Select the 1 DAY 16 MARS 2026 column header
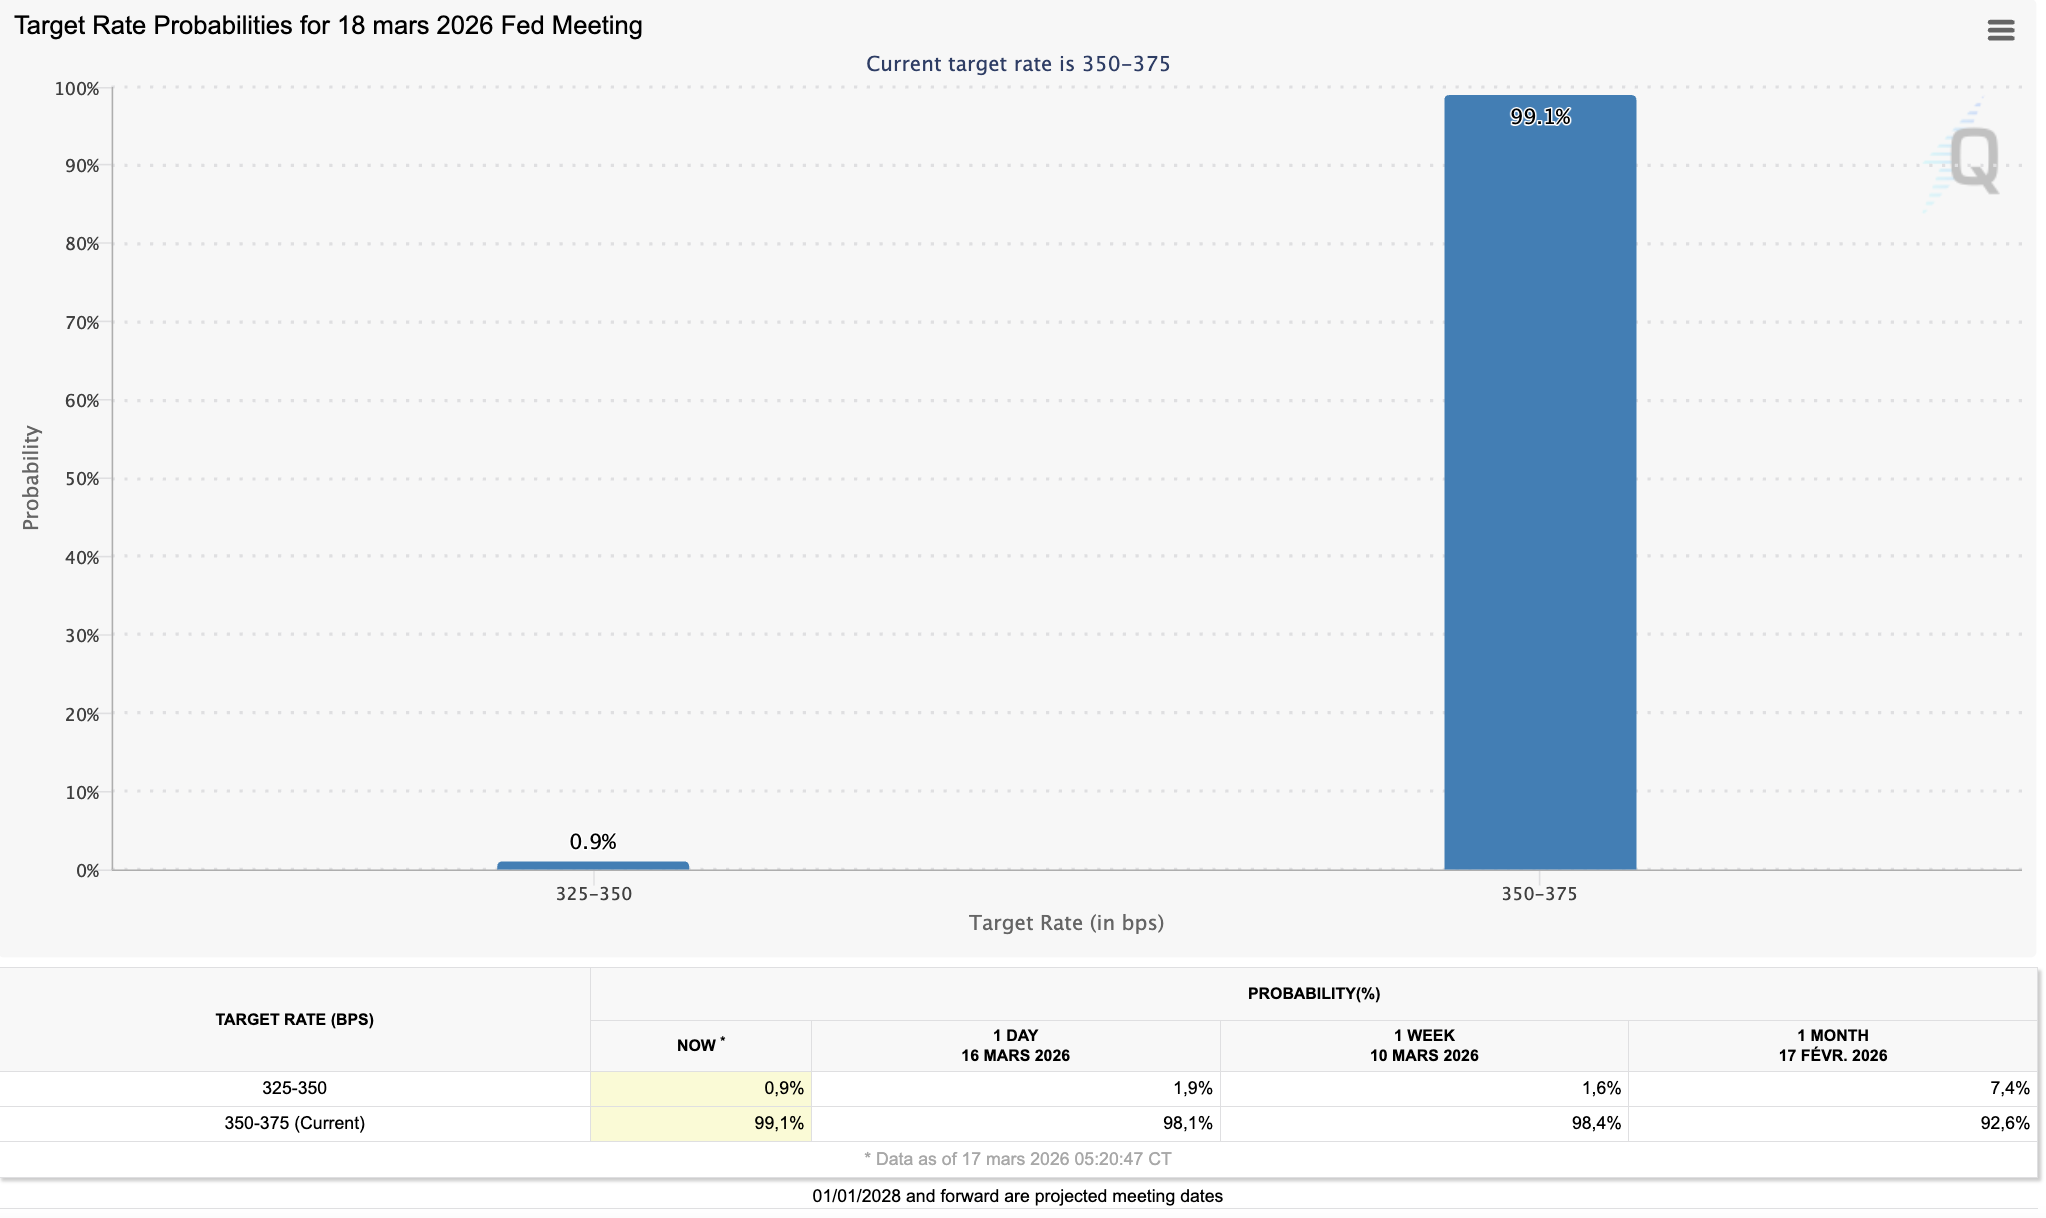 (x=1015, y=1045)
